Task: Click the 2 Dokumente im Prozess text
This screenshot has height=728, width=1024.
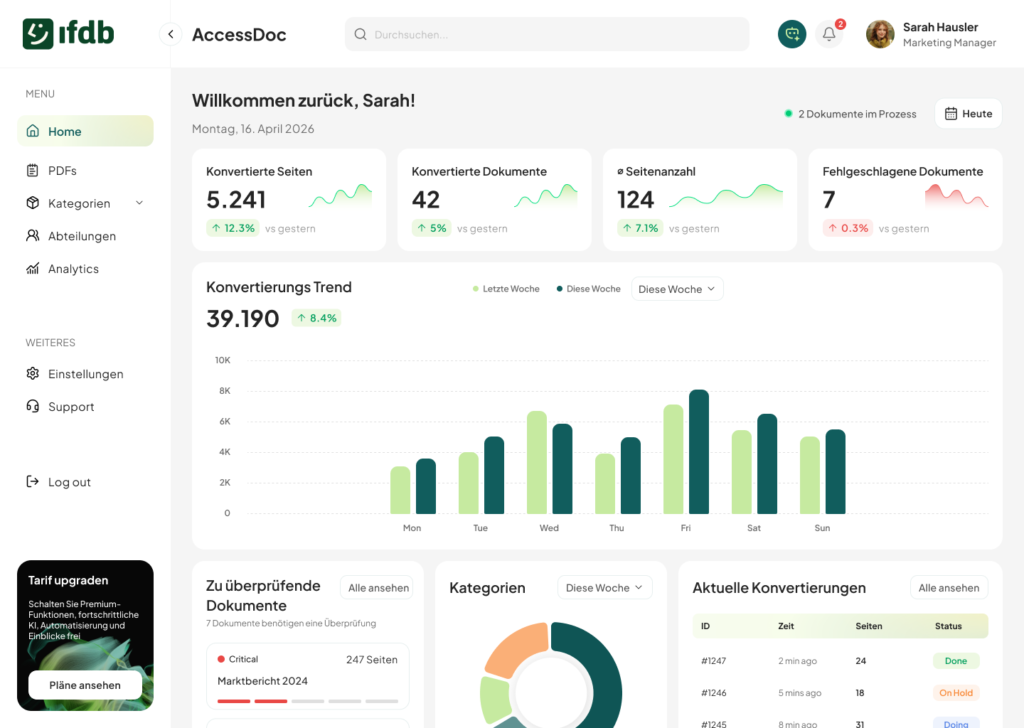Action: [x=857, y=114]
